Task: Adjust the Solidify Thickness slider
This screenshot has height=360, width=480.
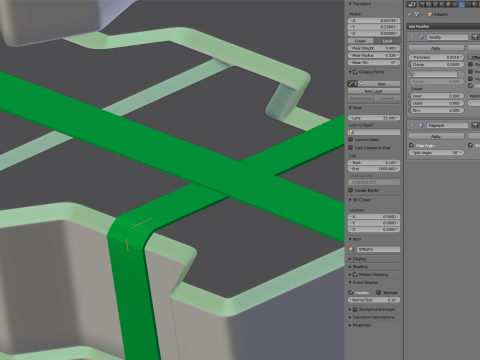Action: pos(436,57)
